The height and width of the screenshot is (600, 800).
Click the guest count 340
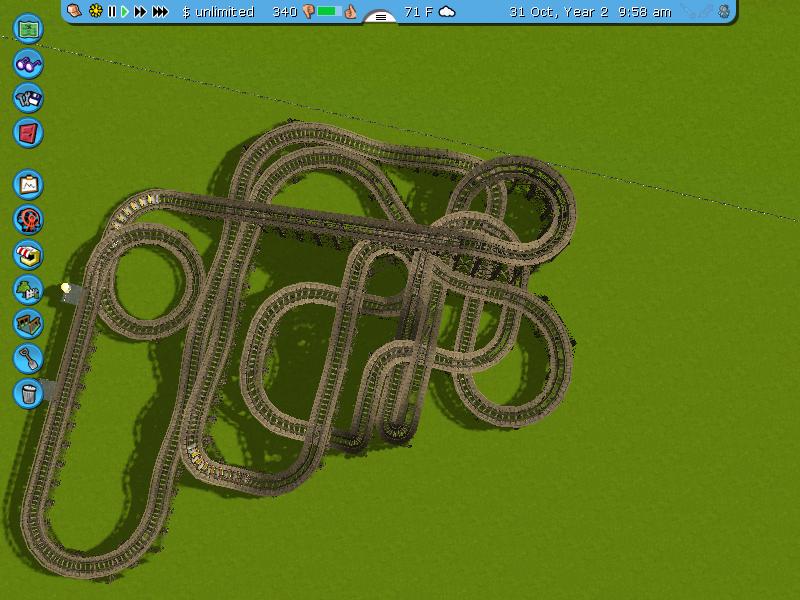coord(285,12)
